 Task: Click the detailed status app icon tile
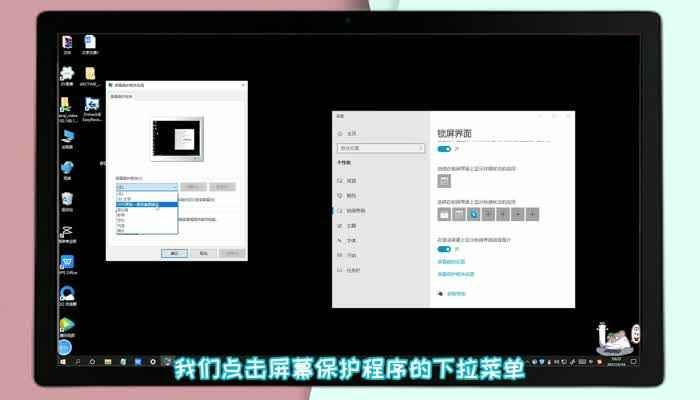(444, 182)
